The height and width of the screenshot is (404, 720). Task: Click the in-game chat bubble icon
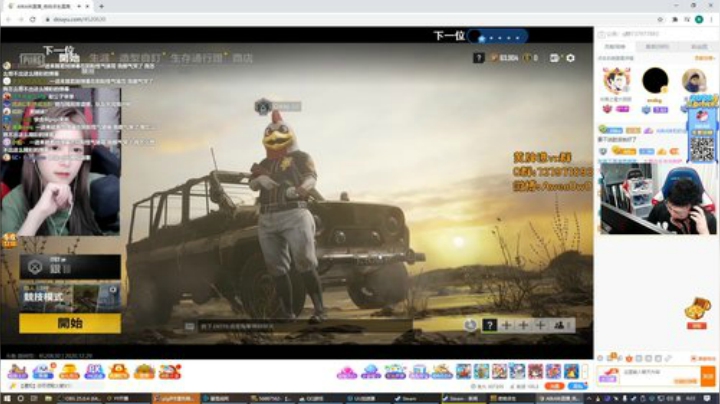click(190, 326)
